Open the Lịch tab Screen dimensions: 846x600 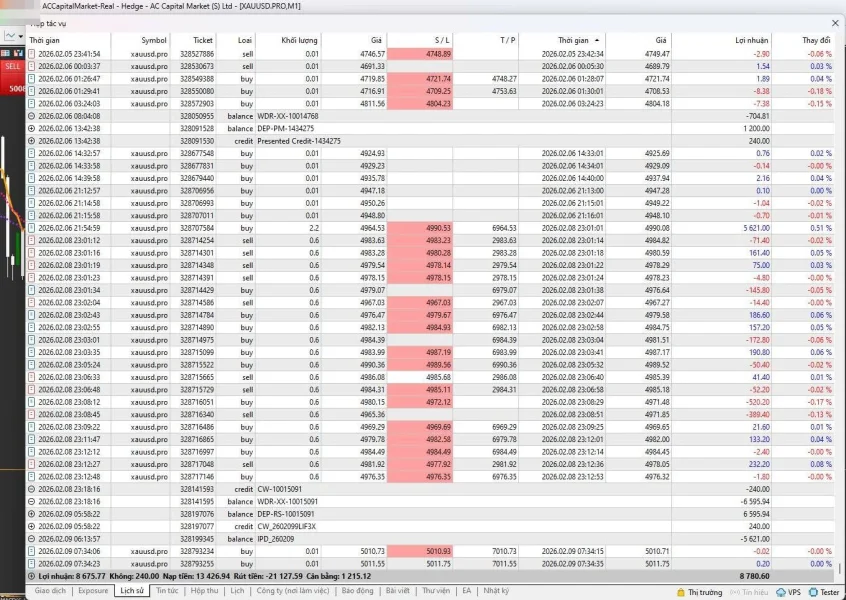point(237,591)
